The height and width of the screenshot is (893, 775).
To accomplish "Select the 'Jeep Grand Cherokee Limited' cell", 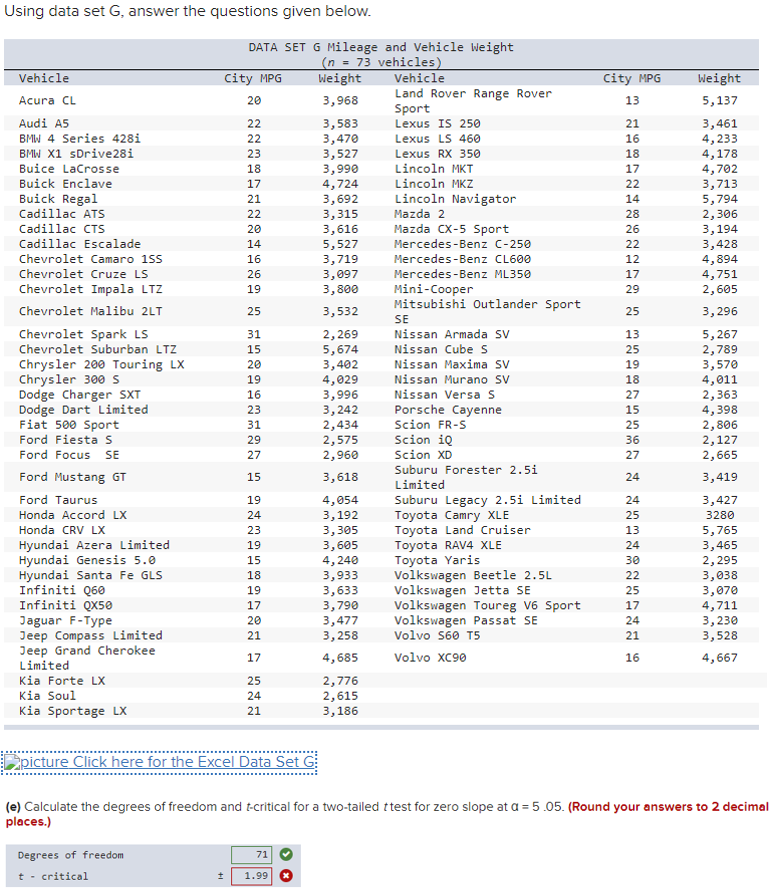I will [x=87, y=658].
